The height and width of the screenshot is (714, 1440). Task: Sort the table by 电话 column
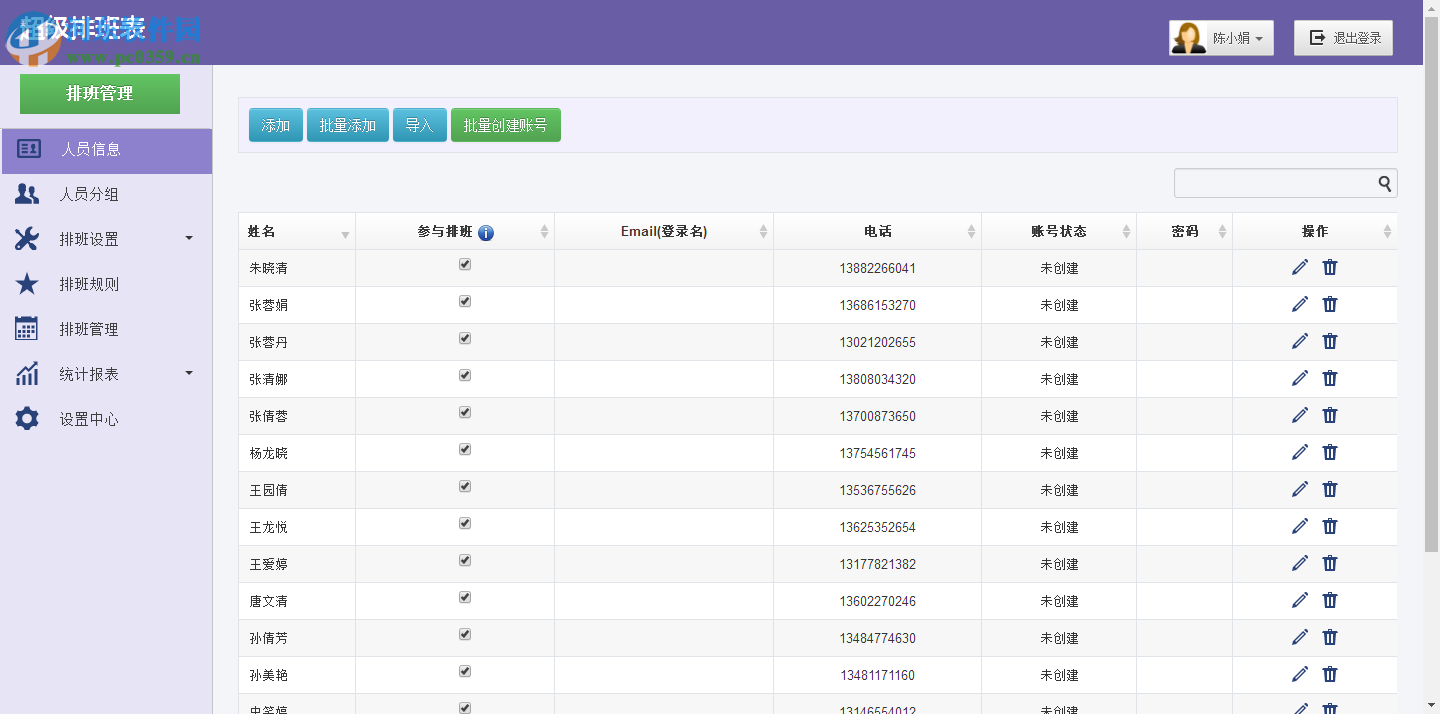coord(878,231)
